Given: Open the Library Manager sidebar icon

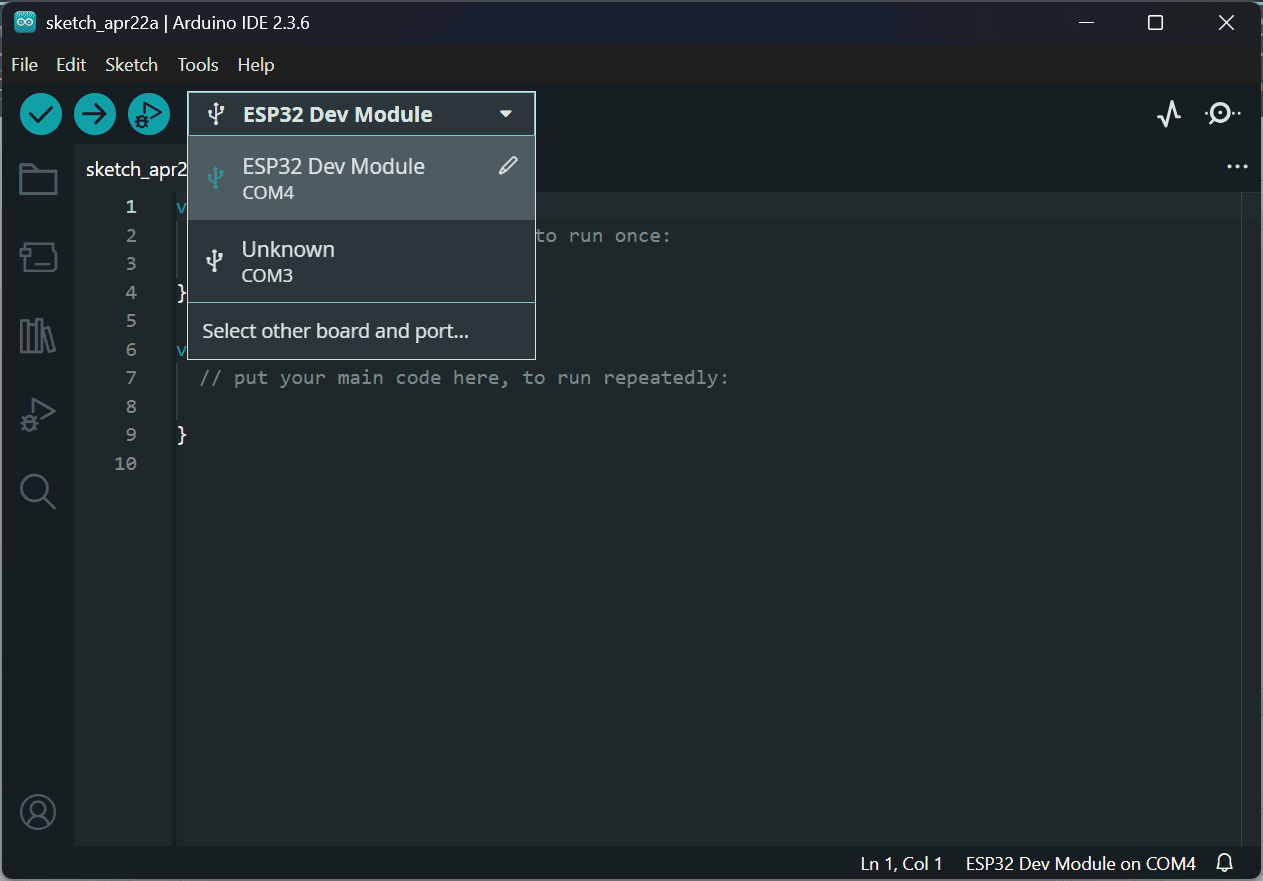Looking at the screenshot, I should (38, 336).
